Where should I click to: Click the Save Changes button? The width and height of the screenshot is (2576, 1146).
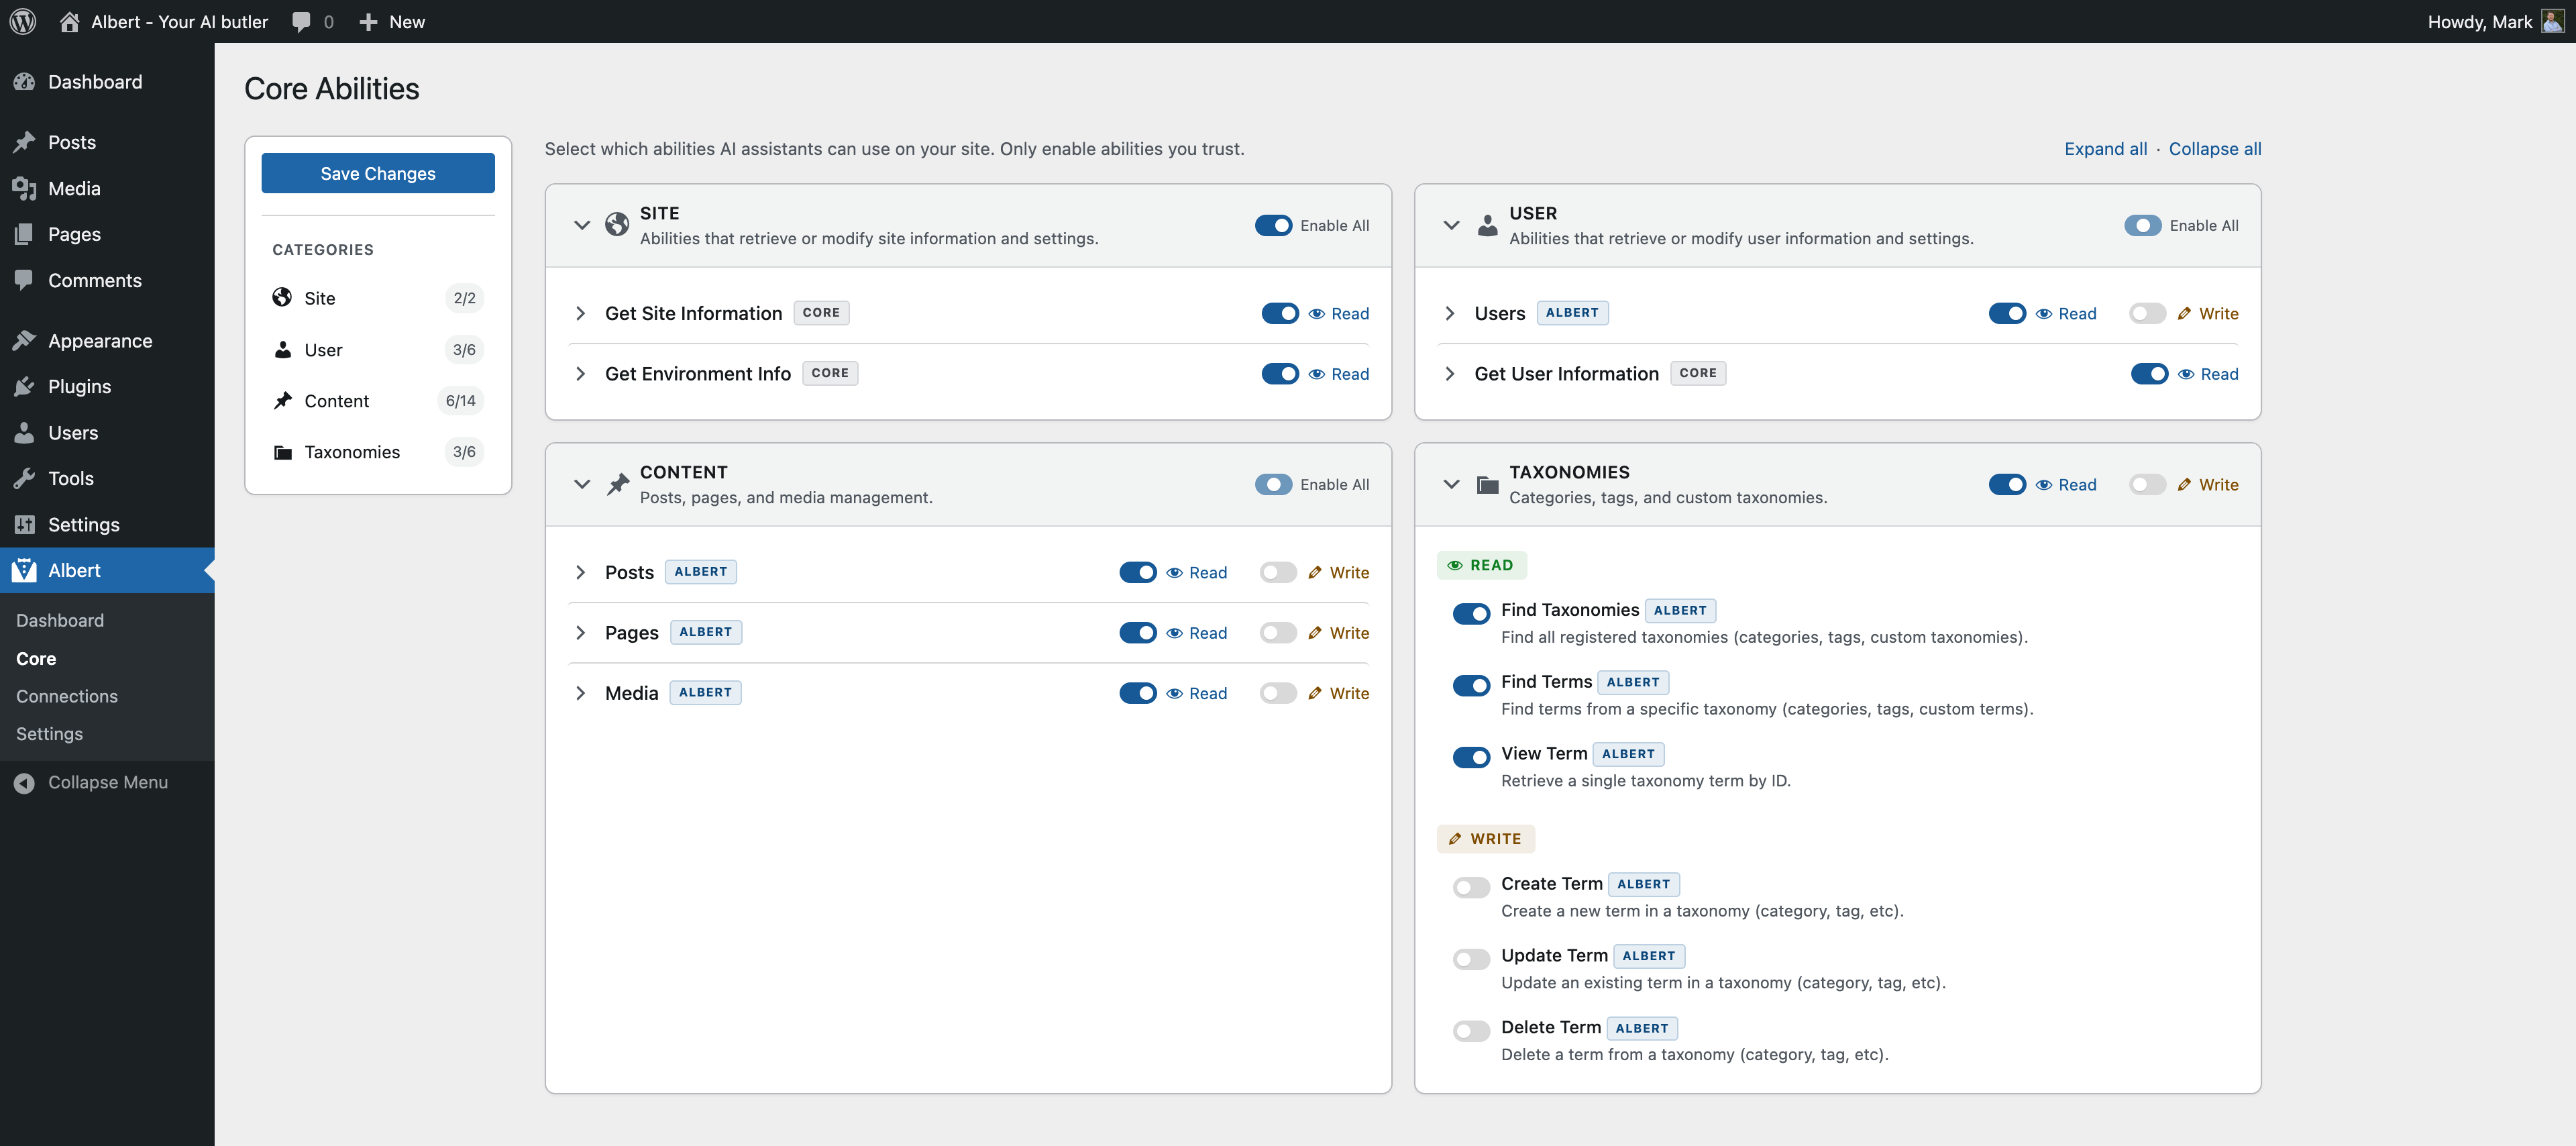[x=378, y=174]
